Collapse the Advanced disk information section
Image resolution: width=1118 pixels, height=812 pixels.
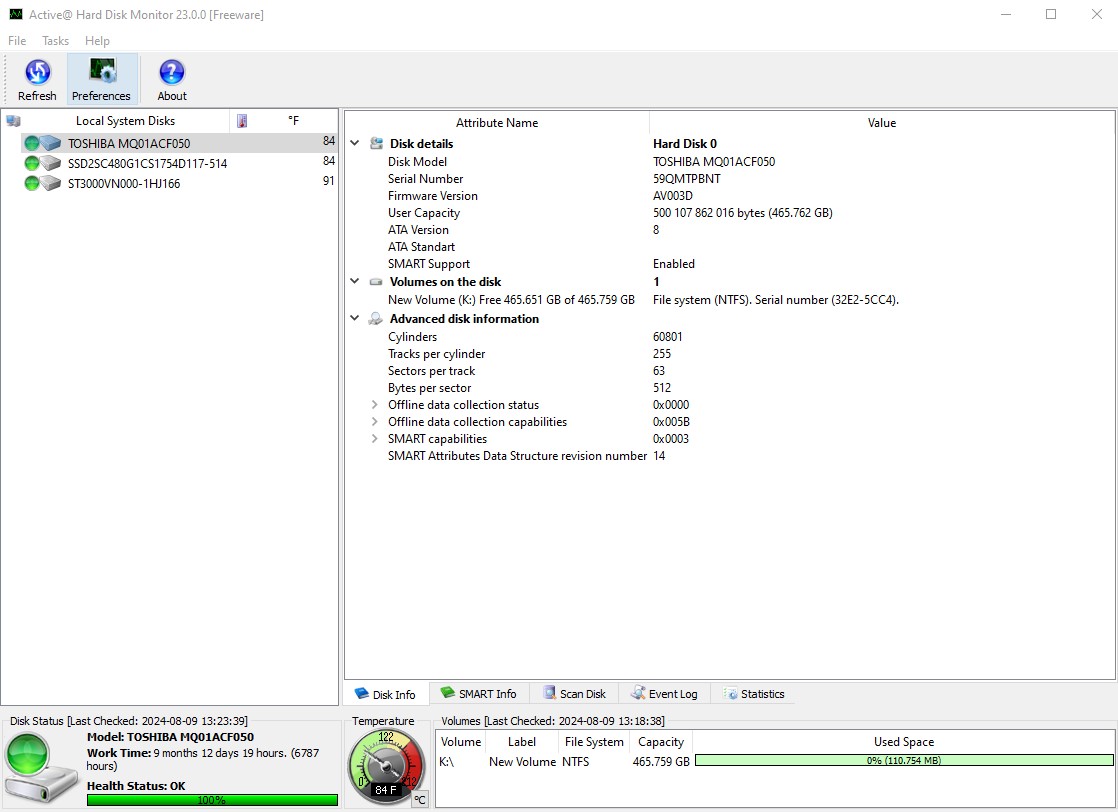(x=355, y=318)
